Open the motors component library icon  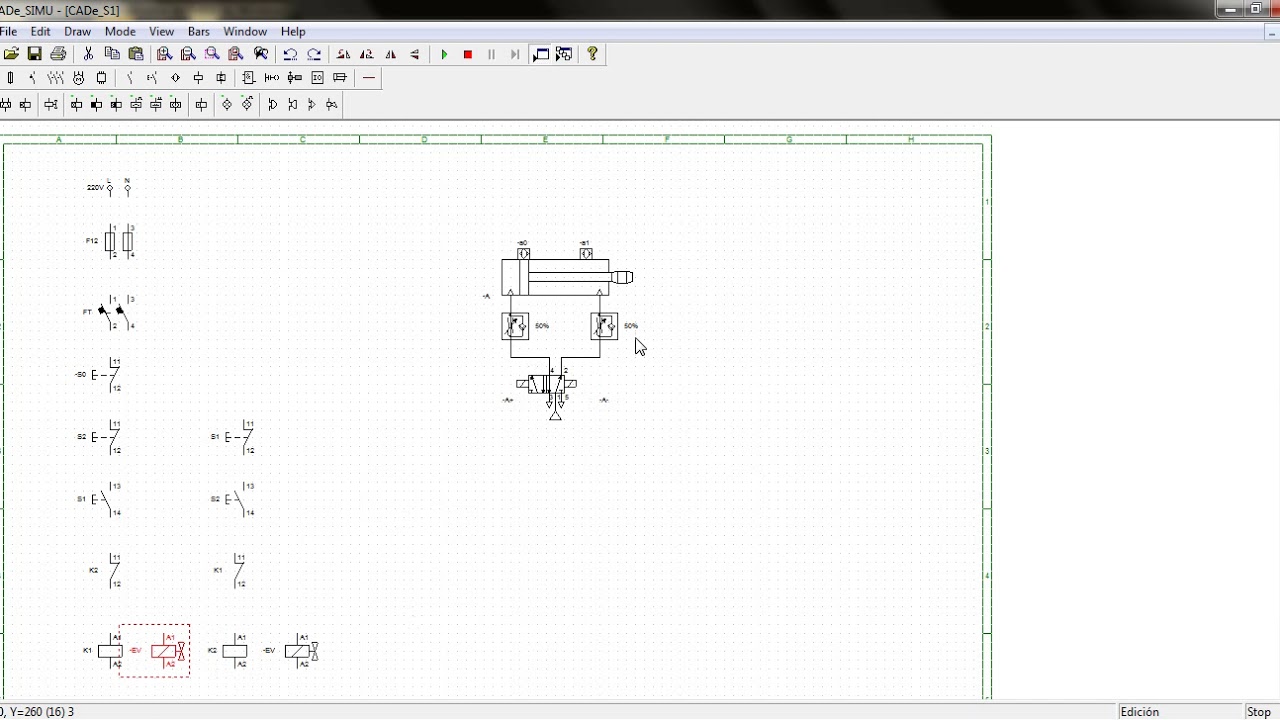[78, 78]
